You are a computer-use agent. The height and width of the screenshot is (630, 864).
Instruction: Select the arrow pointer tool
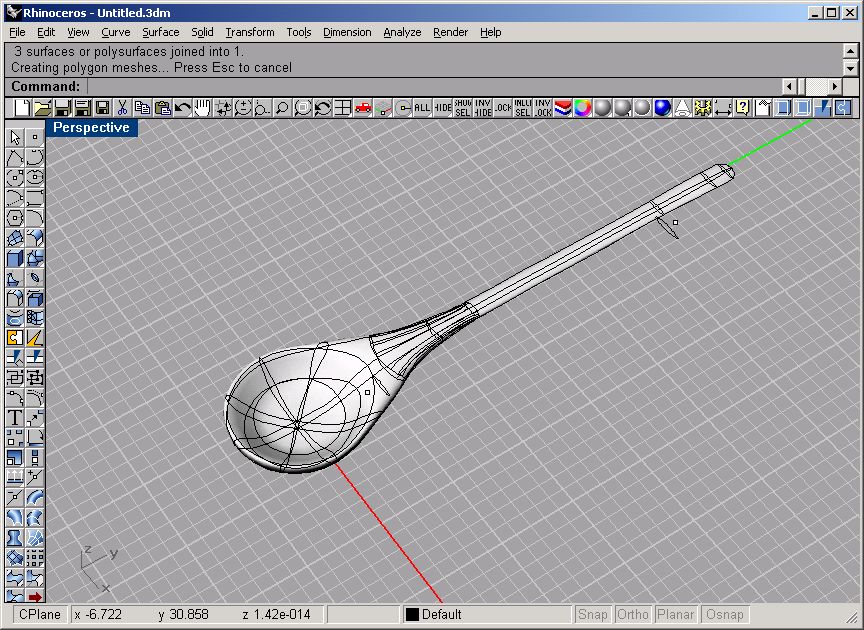tap(15, 137)
